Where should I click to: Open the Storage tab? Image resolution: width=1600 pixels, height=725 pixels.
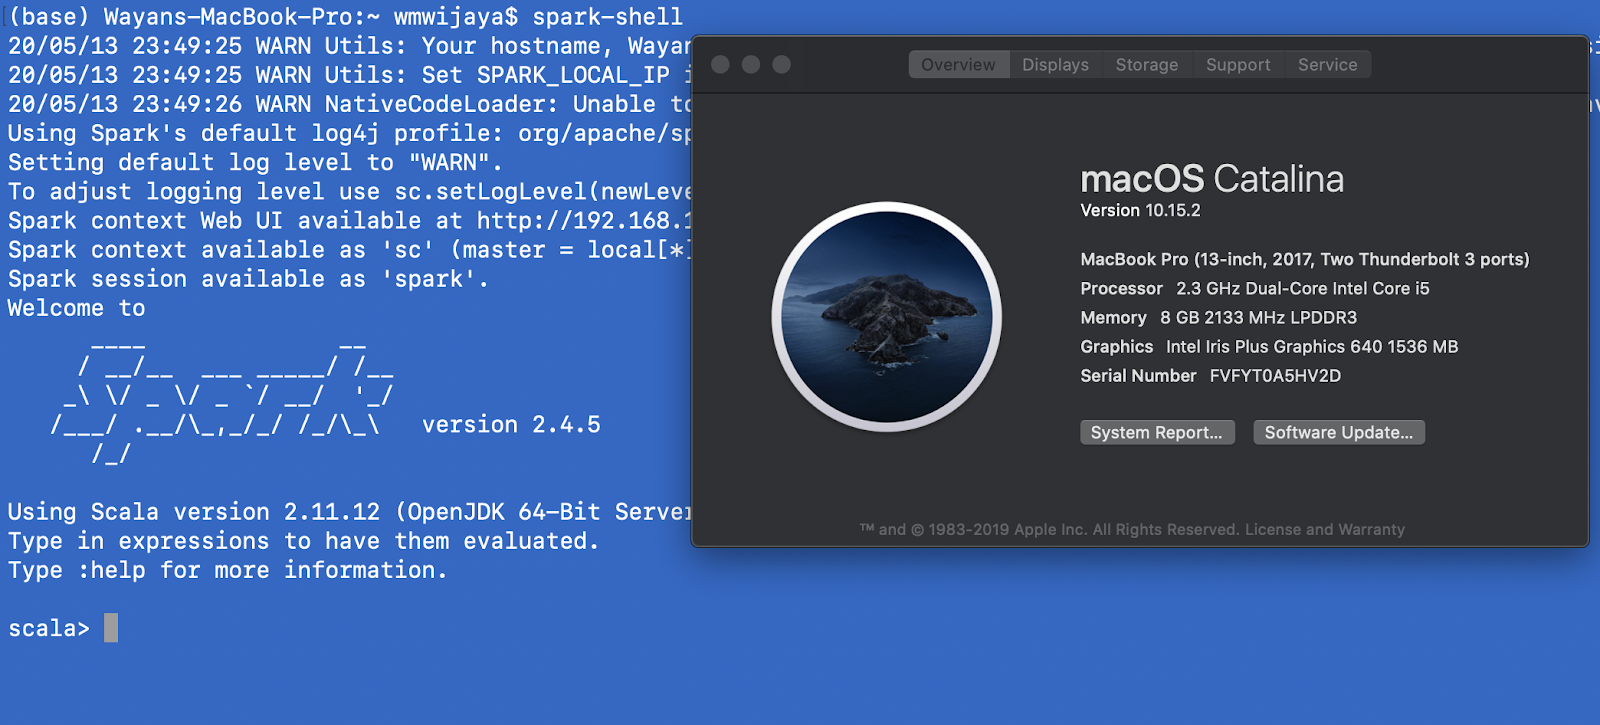1147,65
